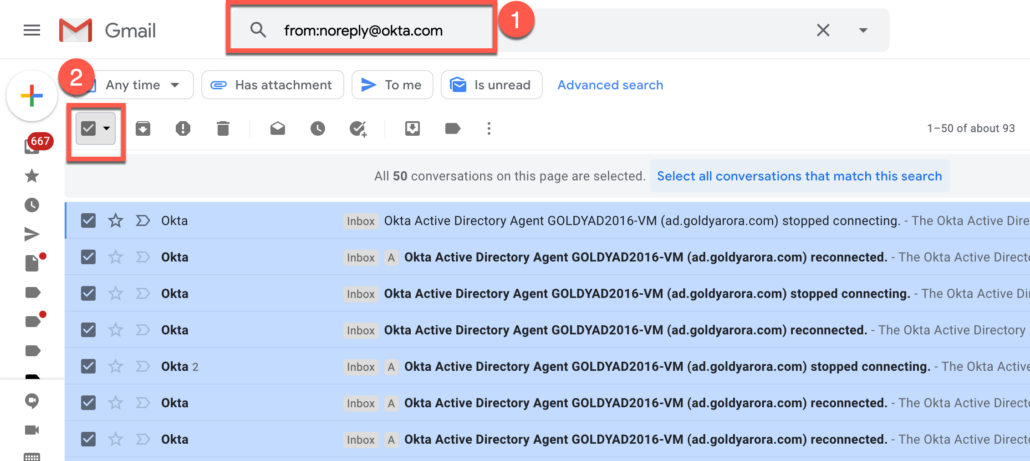Star bold stopped connecting row without A label

pos(116,294)
